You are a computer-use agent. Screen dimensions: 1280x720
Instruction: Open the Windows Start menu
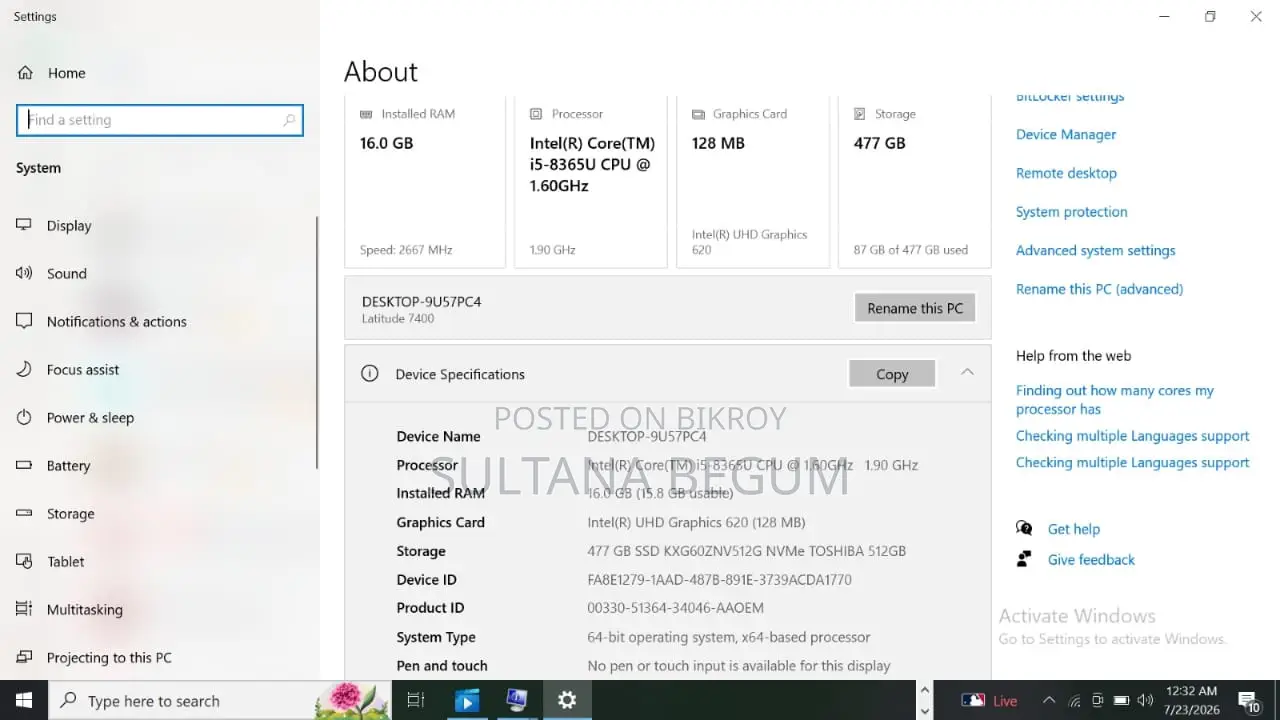tap(24, 700)
